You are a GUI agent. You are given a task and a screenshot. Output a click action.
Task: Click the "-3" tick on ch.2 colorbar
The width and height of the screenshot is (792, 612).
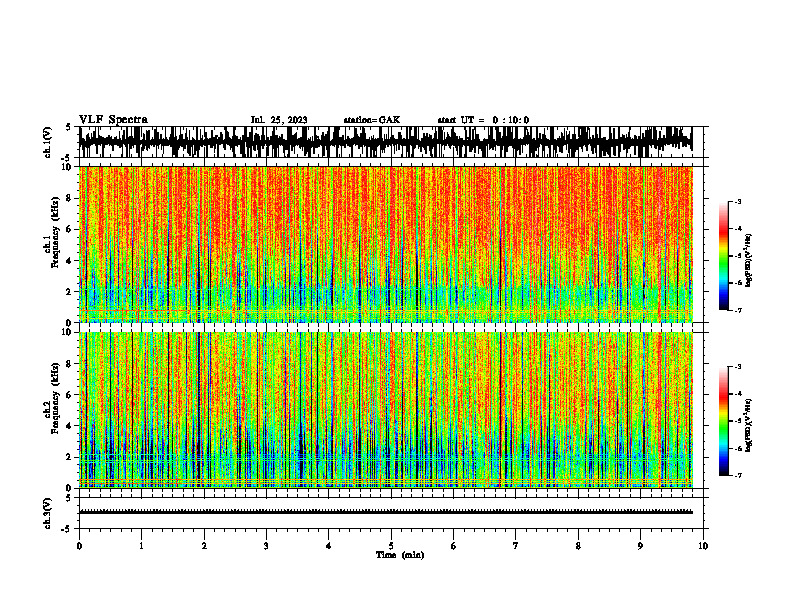pyautogui.click(x=738, y=367)
